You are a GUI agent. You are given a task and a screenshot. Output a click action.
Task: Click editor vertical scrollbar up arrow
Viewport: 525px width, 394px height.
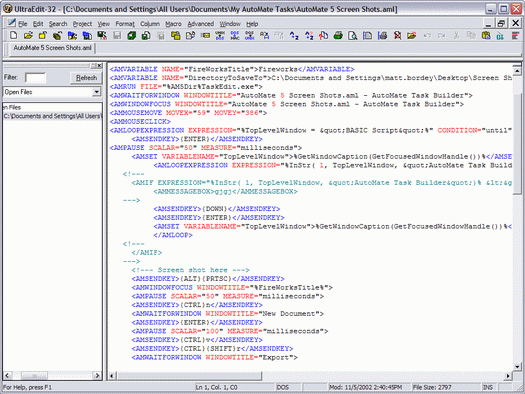pos(517,71)
